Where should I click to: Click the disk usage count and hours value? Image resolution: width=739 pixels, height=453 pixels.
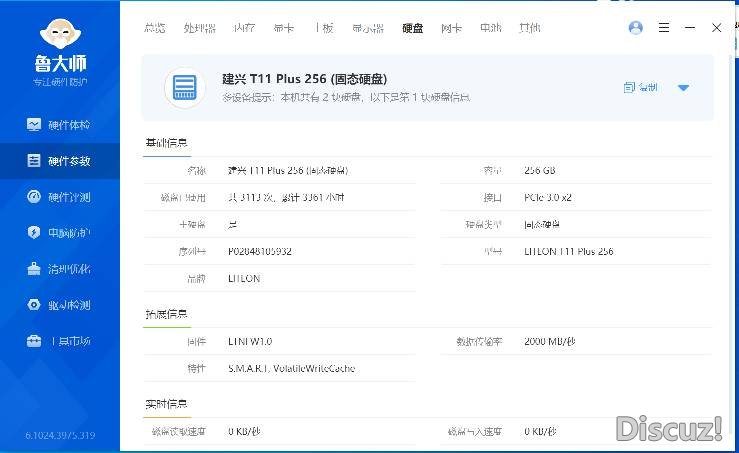click(286, 198)
